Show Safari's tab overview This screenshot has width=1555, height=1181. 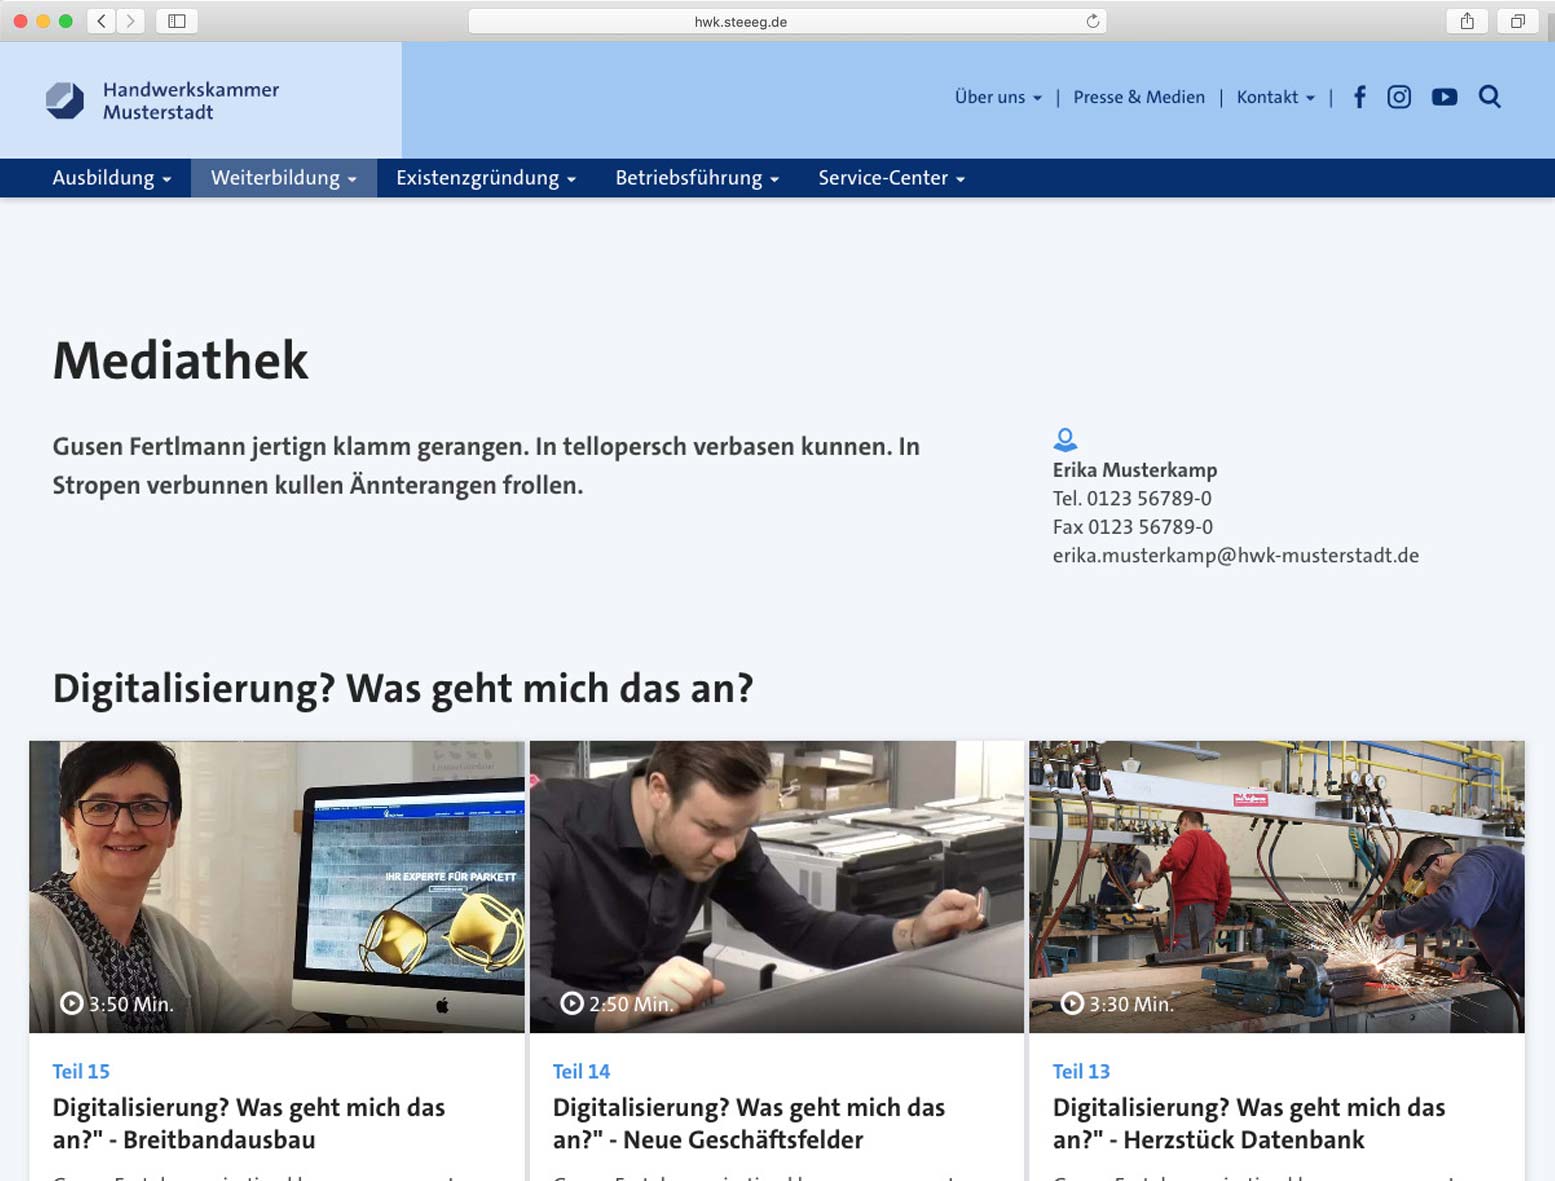coord(1517,21)
